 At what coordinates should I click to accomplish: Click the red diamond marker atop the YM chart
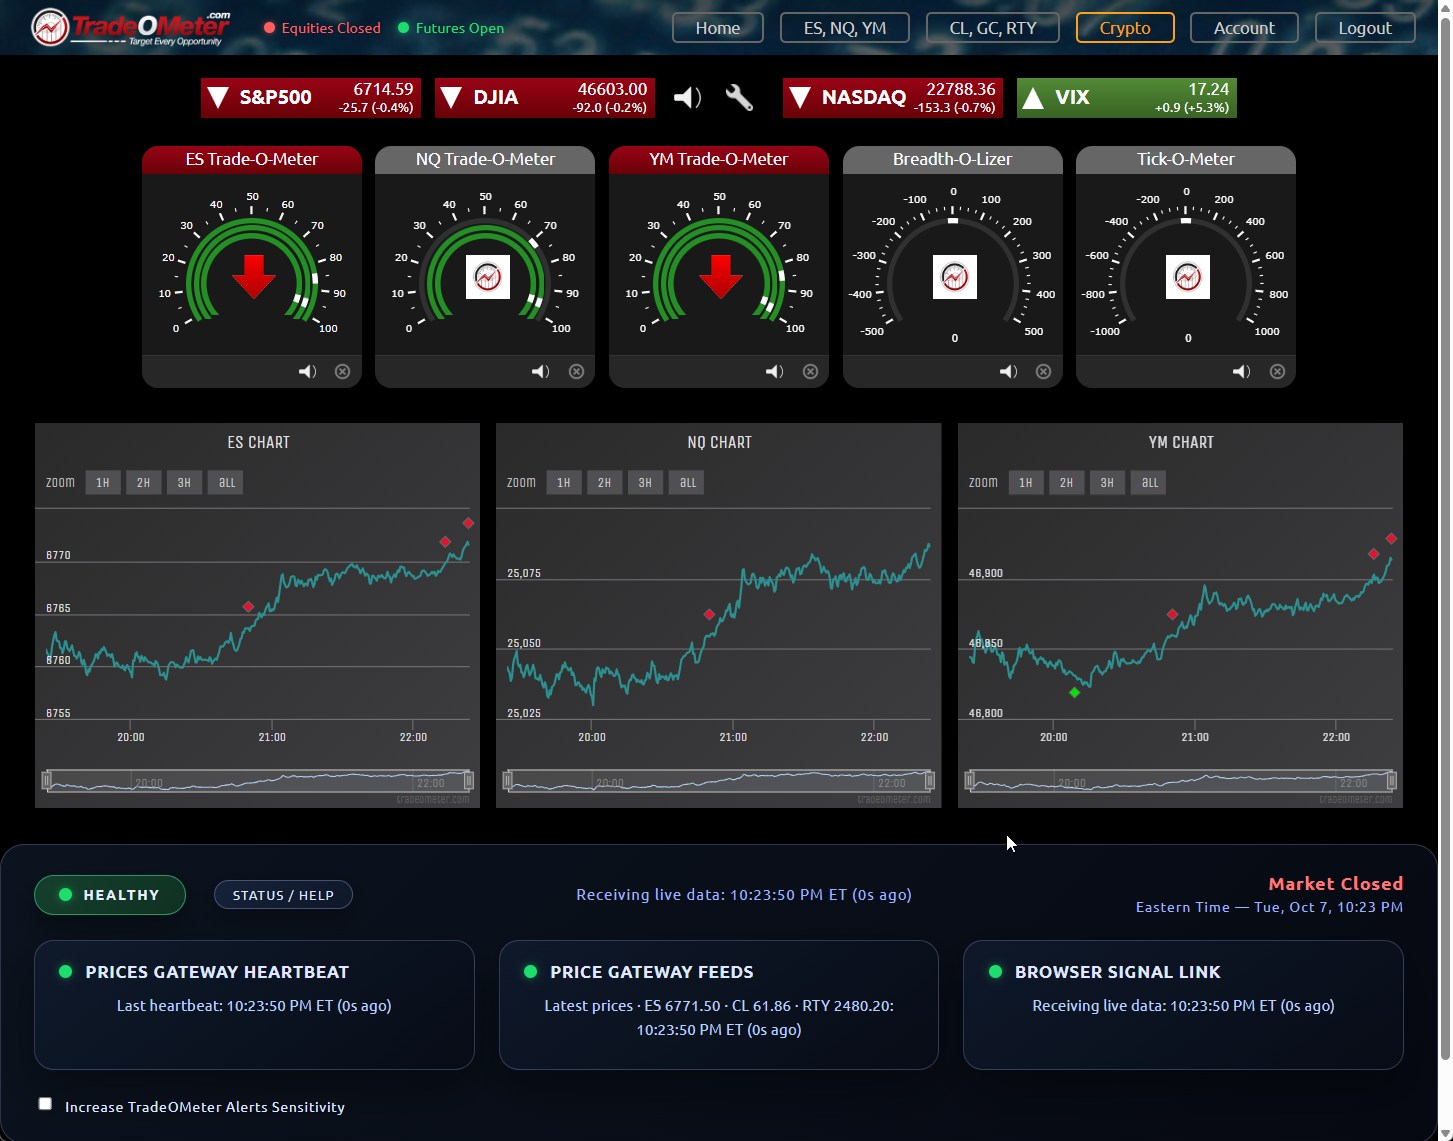(1391, 539)
